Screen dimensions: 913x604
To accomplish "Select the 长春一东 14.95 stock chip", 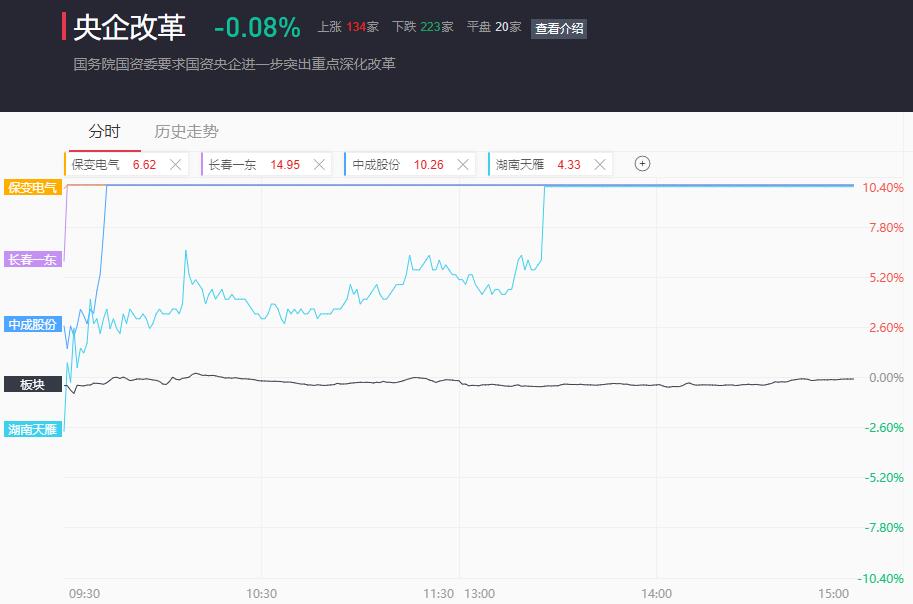I will [x=254, y=165].
